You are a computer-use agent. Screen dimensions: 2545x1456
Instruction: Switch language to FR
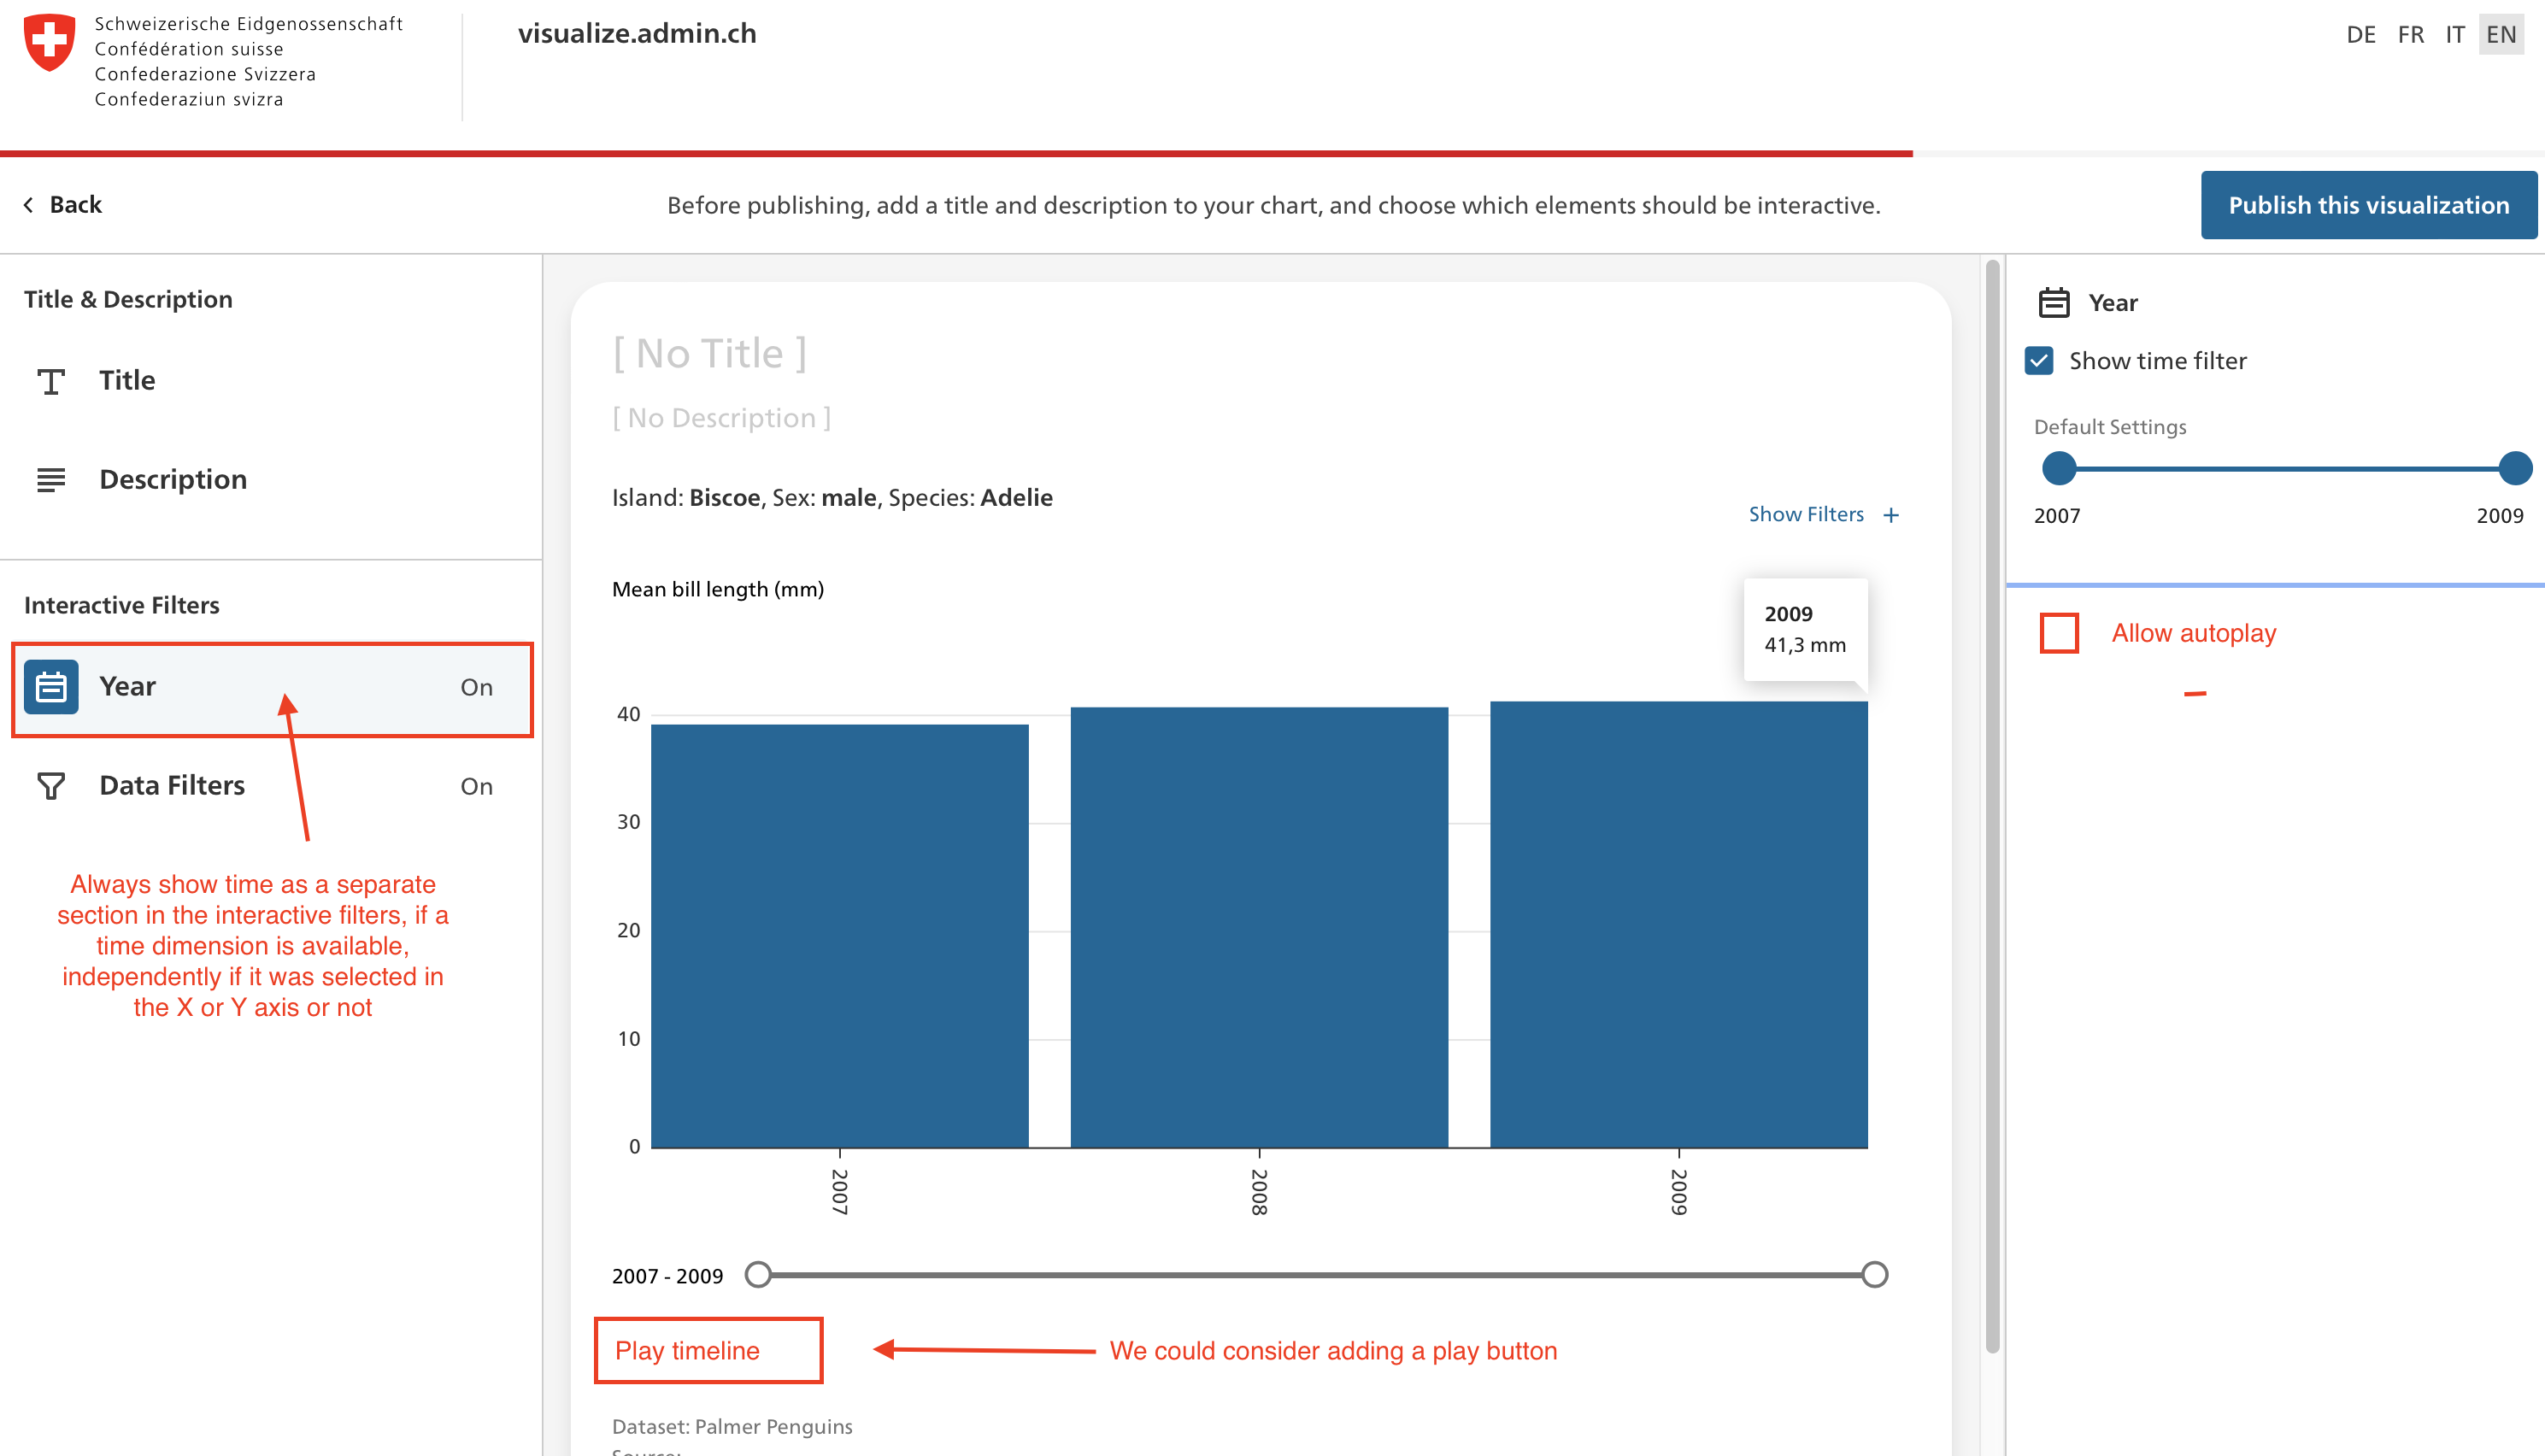tap(2410, 34)
